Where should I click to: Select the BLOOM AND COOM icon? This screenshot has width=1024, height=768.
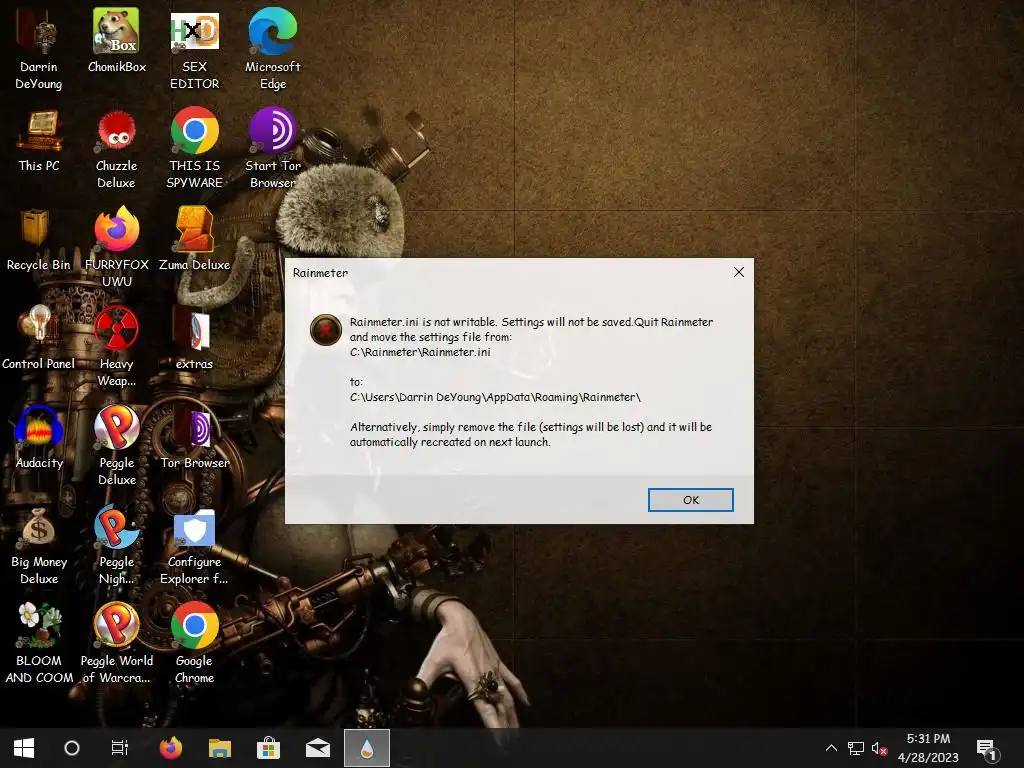39,644
